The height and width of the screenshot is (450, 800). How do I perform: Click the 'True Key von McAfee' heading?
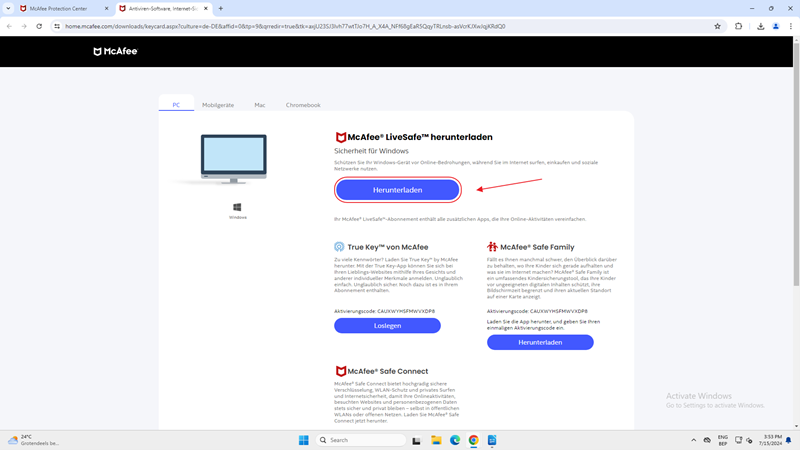pyautogui.click(x=388, y=247)
